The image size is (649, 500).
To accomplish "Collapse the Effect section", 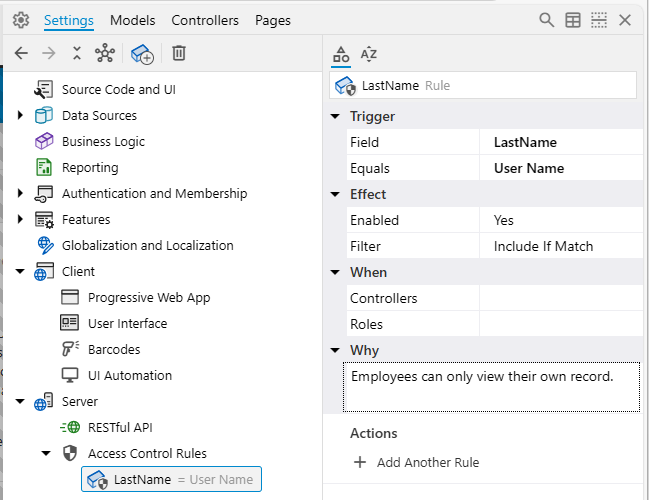I will 335,194.
